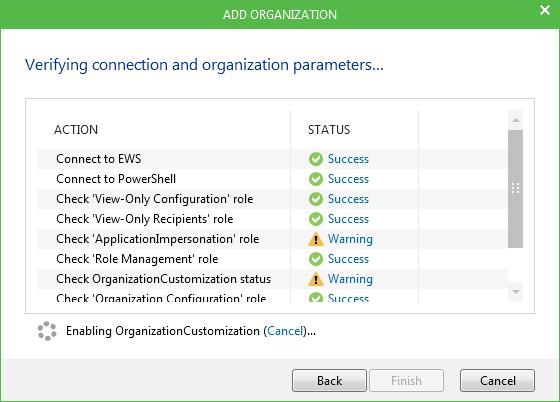Viewport: 560px width, 402px height.
Task: Open Success status of 'Role Management' role
Action: (348, 259)
